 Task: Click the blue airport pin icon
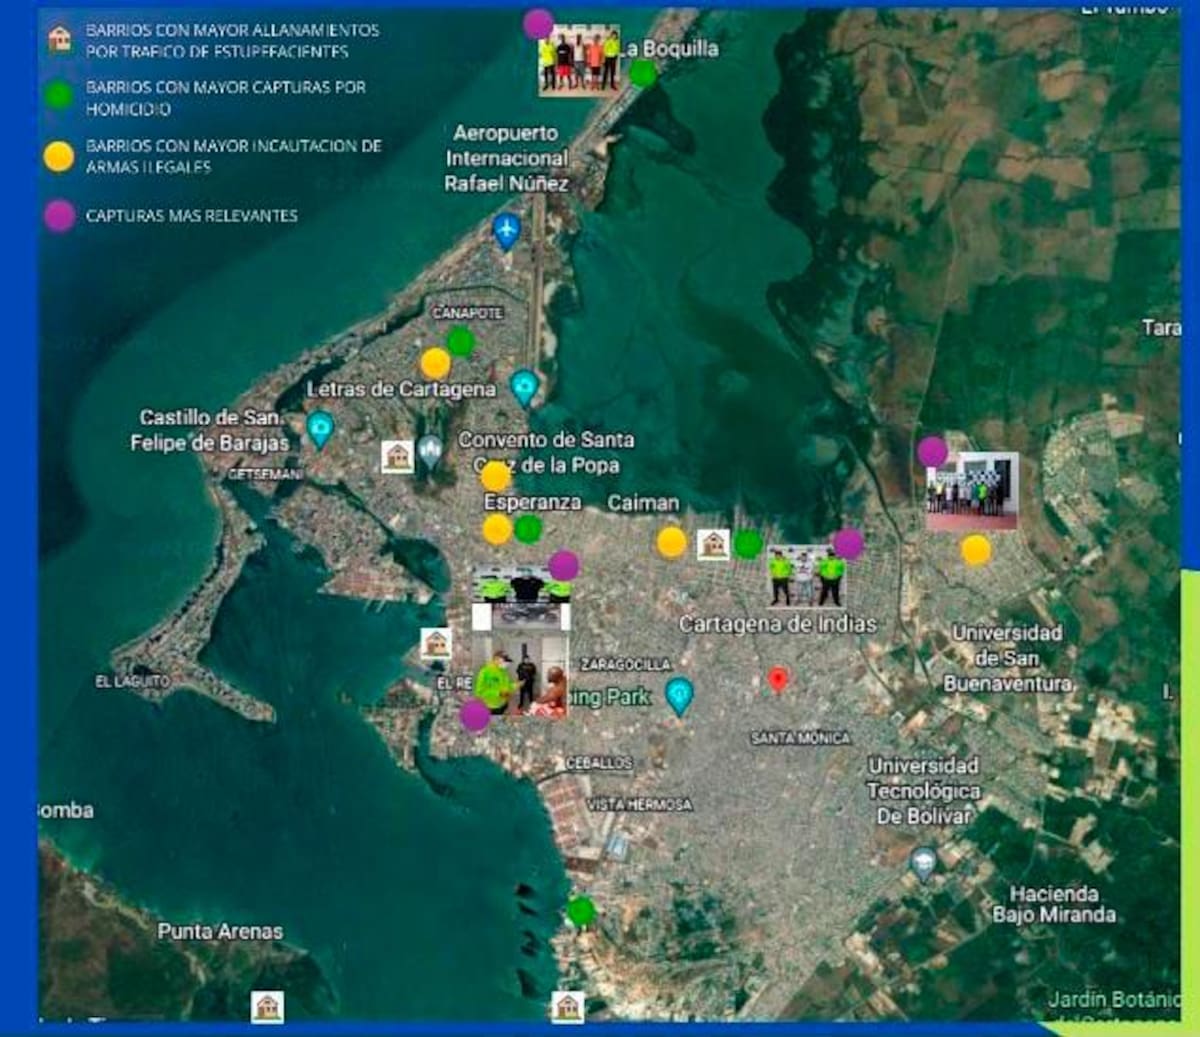point(507,231)
